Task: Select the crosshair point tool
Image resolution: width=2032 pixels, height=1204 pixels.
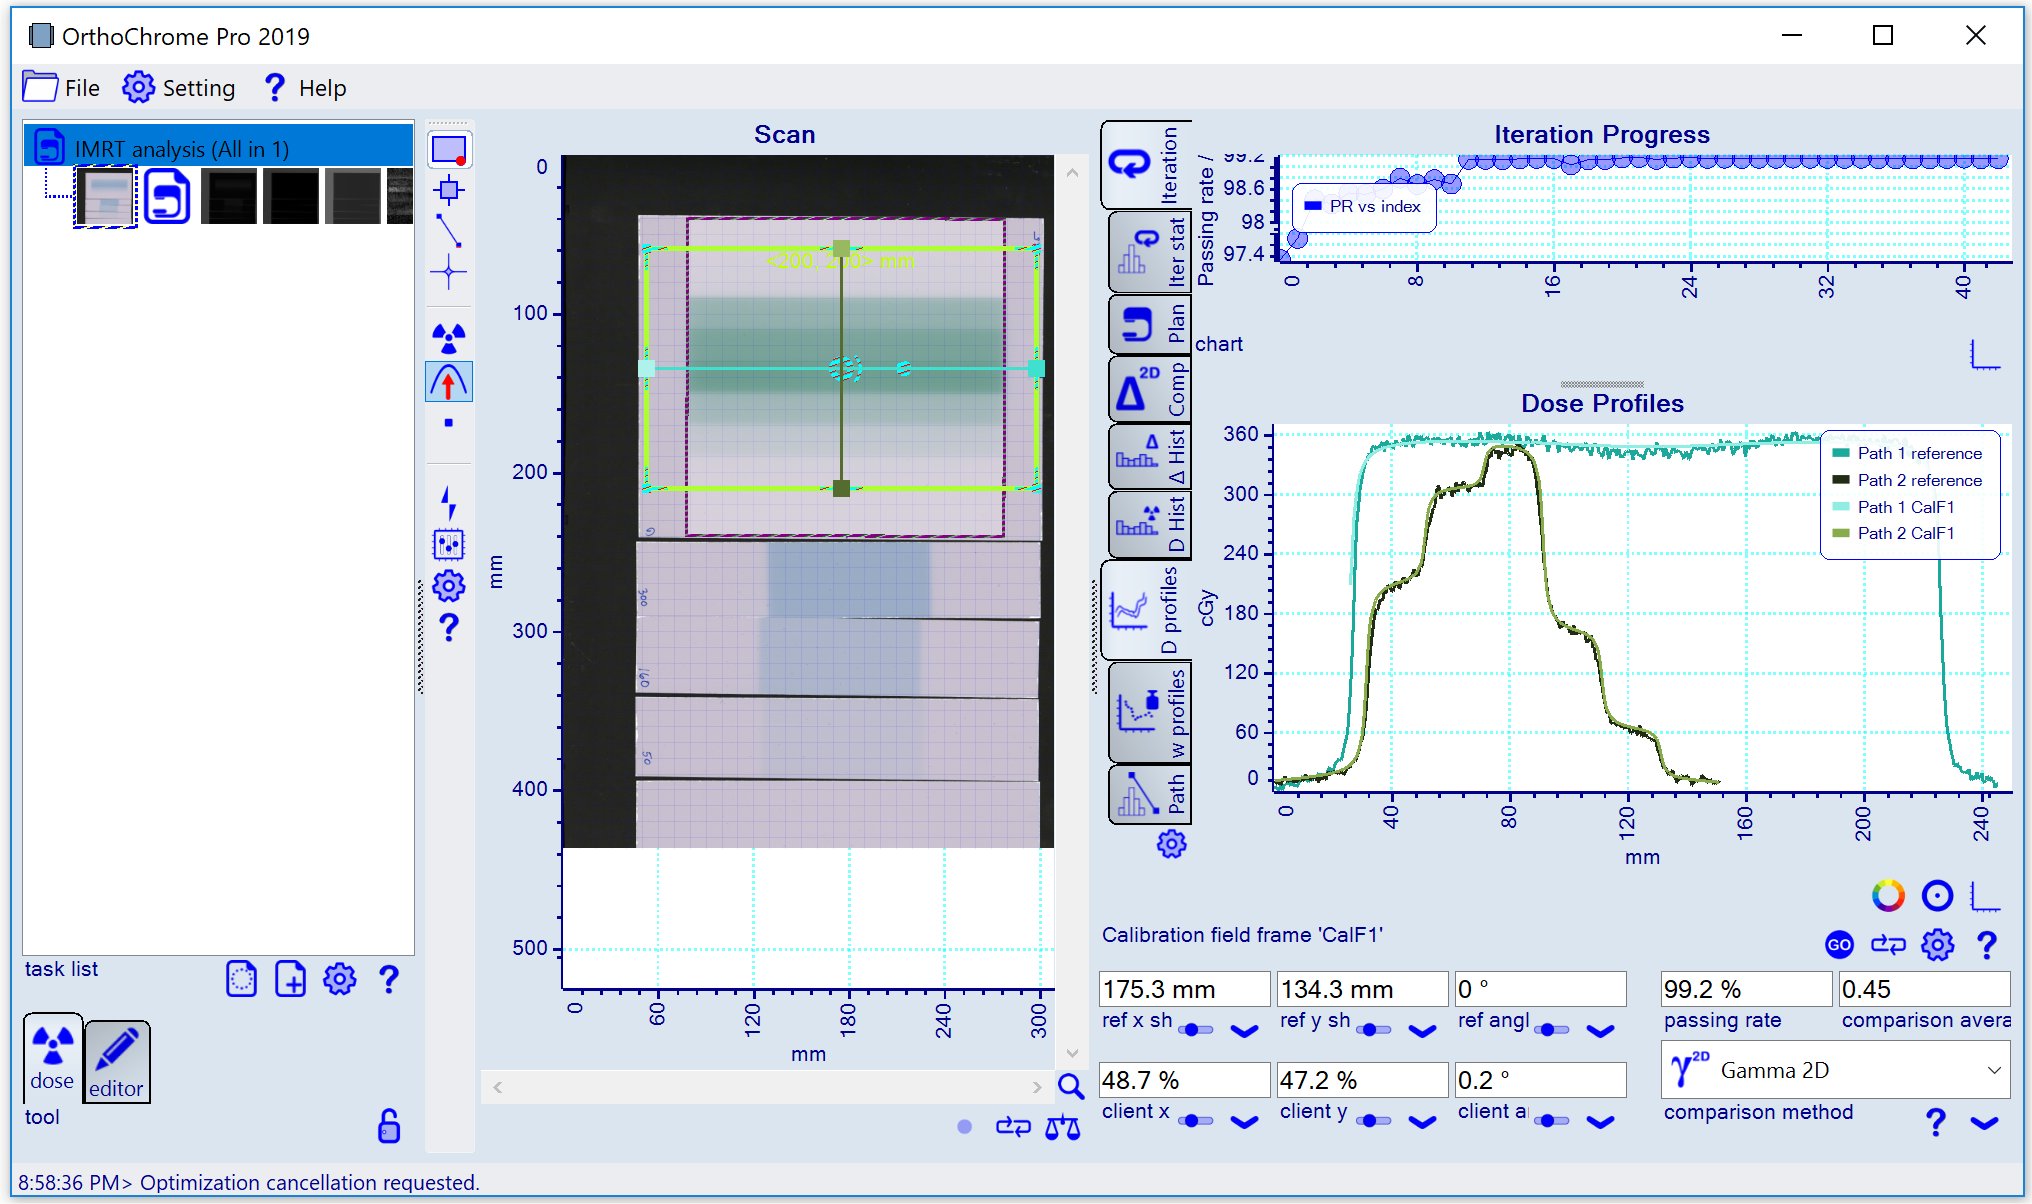Action: [x=449, y=272]
